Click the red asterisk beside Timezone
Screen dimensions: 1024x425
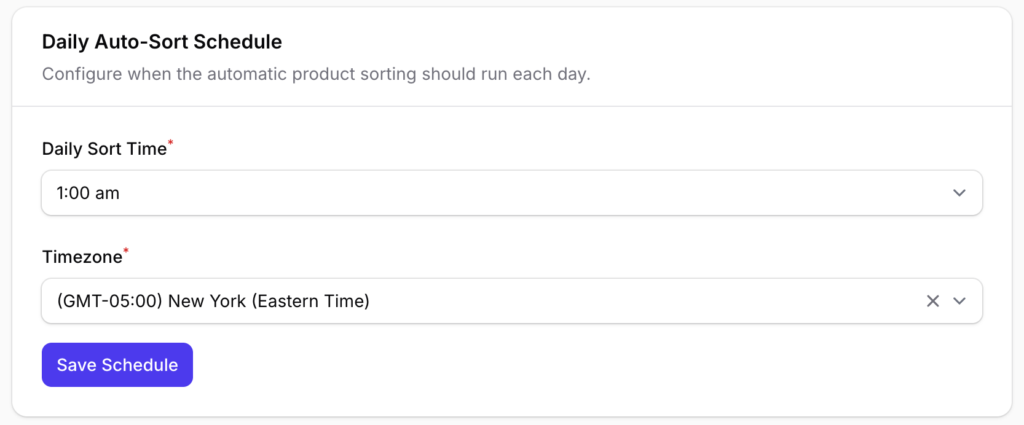[x=125, y=253]
